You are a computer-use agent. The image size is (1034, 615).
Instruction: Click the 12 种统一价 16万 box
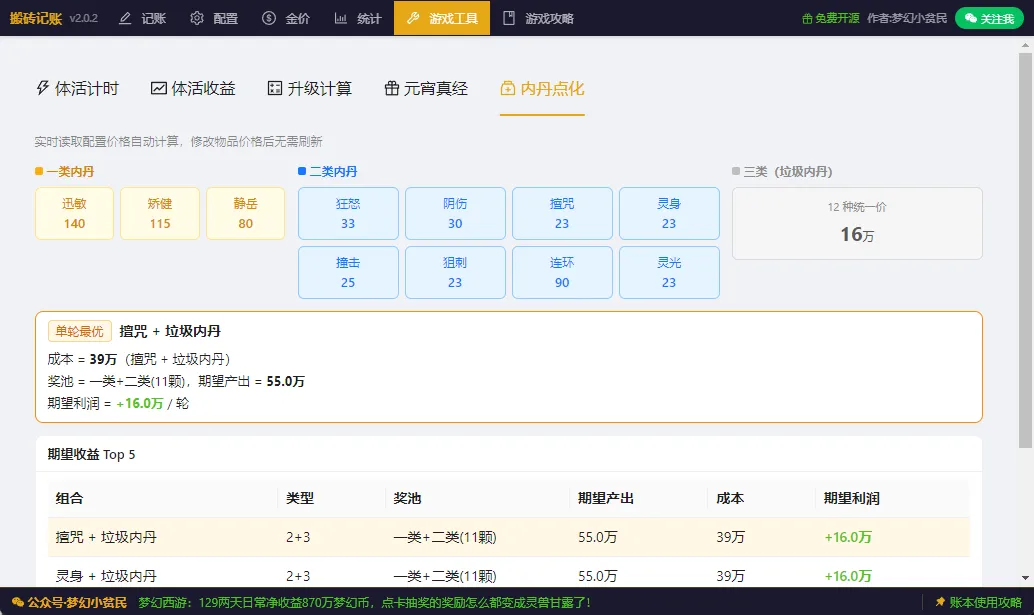click(x=857, y=223)
